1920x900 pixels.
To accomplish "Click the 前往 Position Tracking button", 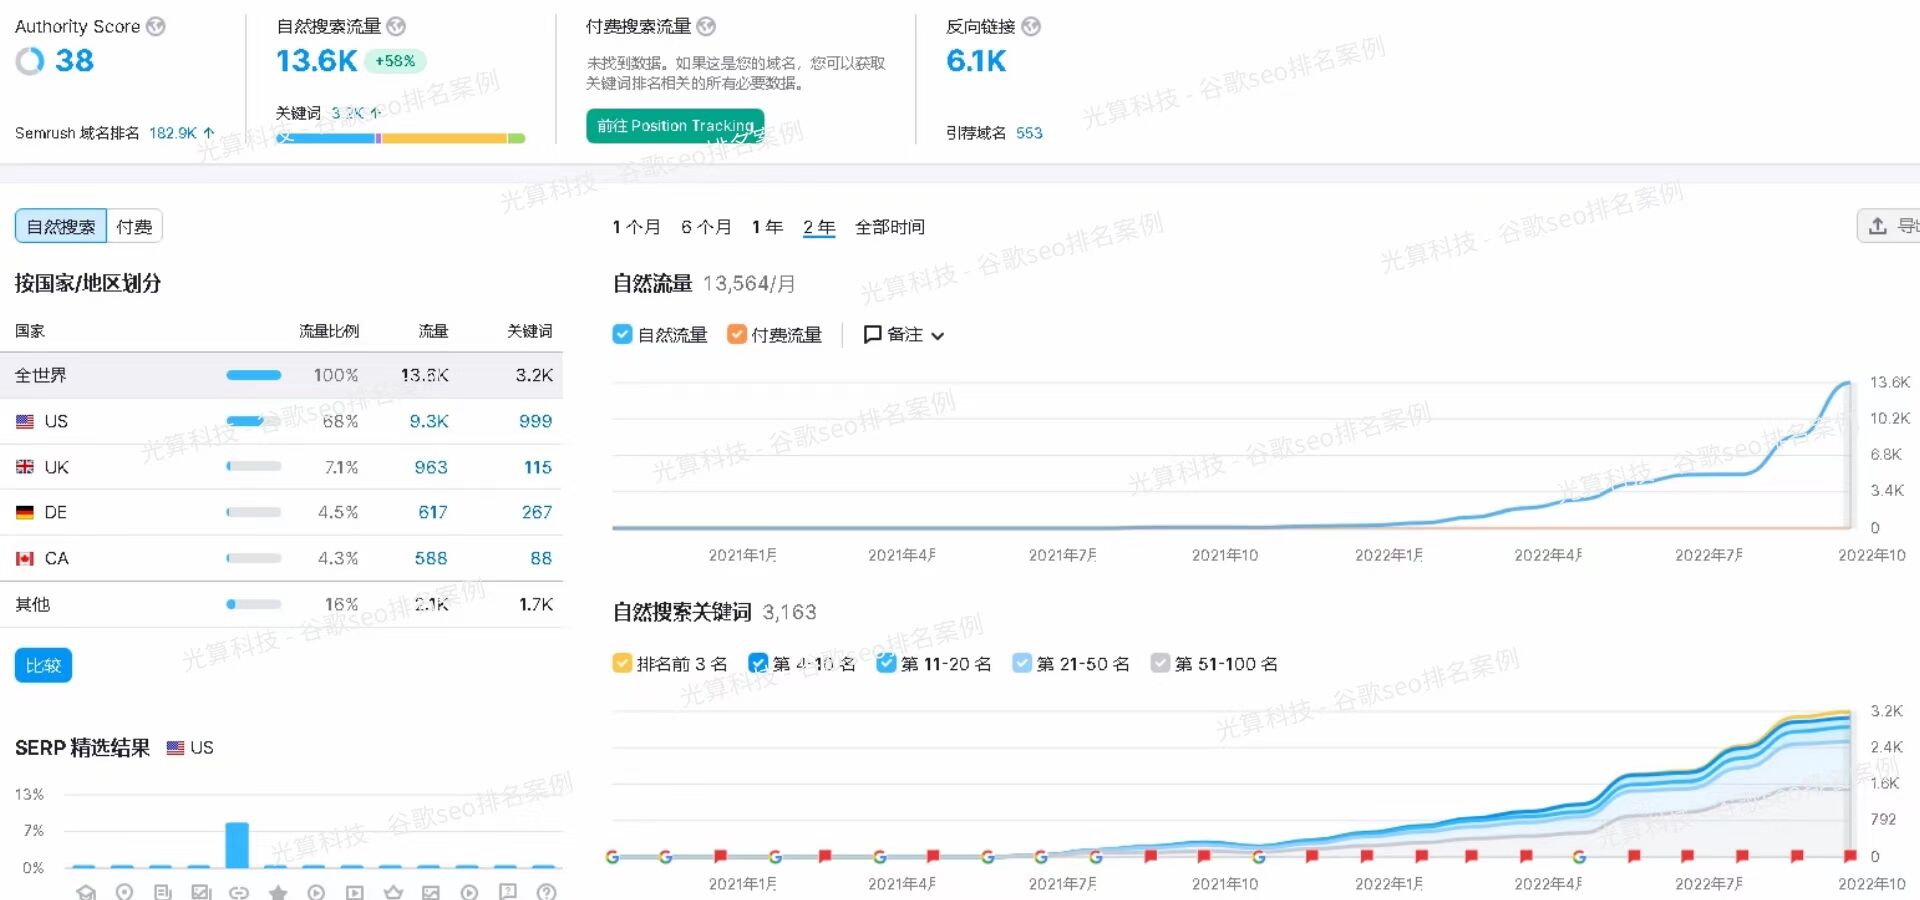I will pos(674,125).
